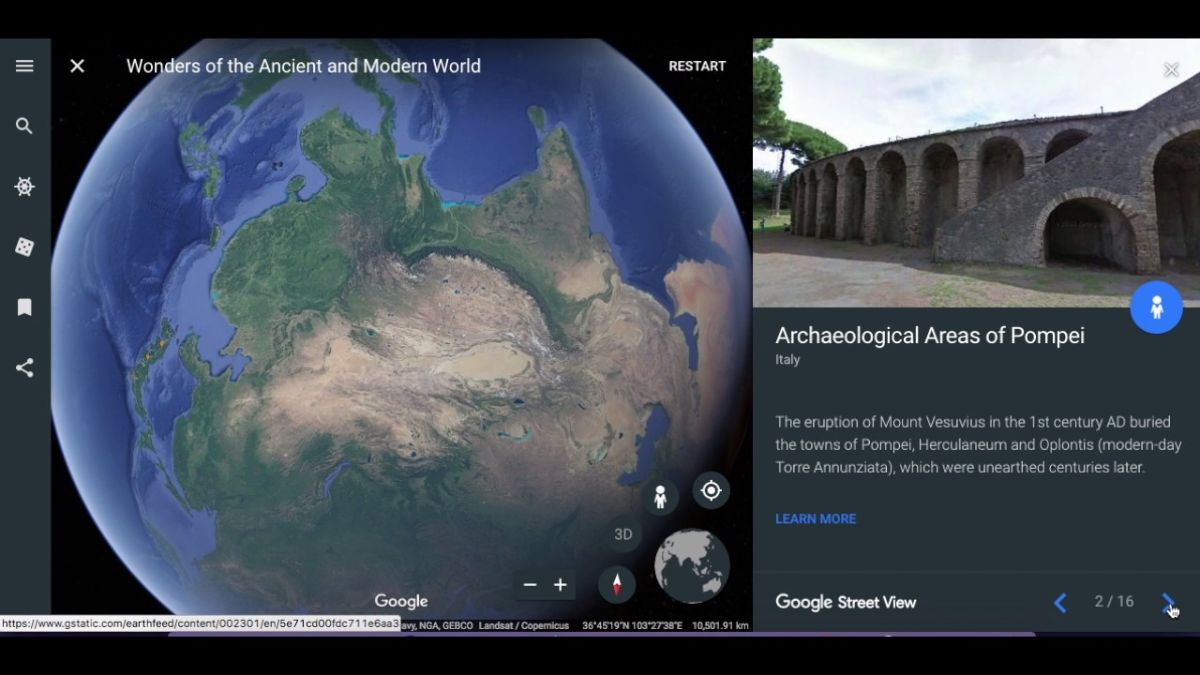Zoom in with the plus button
The image size is (1200, 675).
561,585
